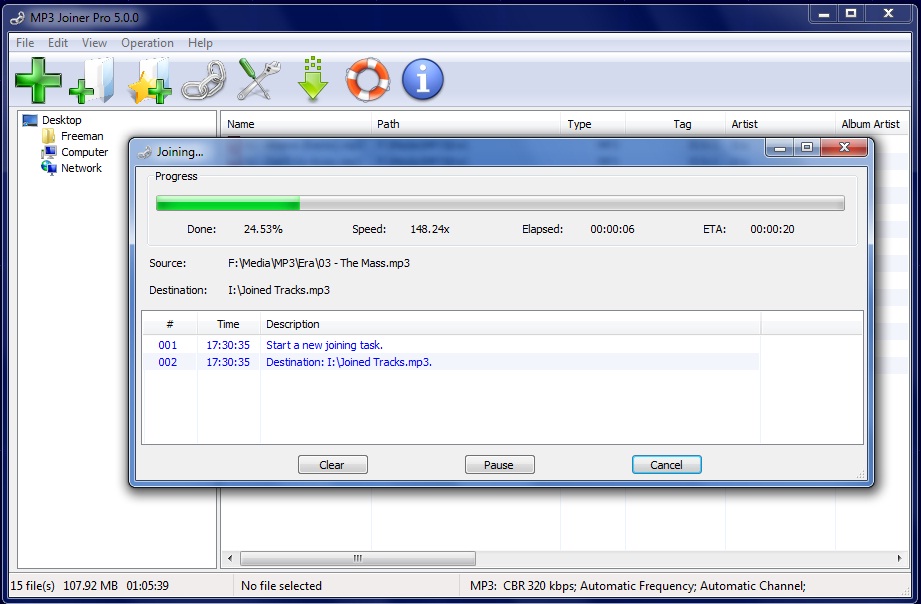Click the joining progress bar
Image resolution: width=921 pixels, height=604 pixels.
click(x=500, y=204)
